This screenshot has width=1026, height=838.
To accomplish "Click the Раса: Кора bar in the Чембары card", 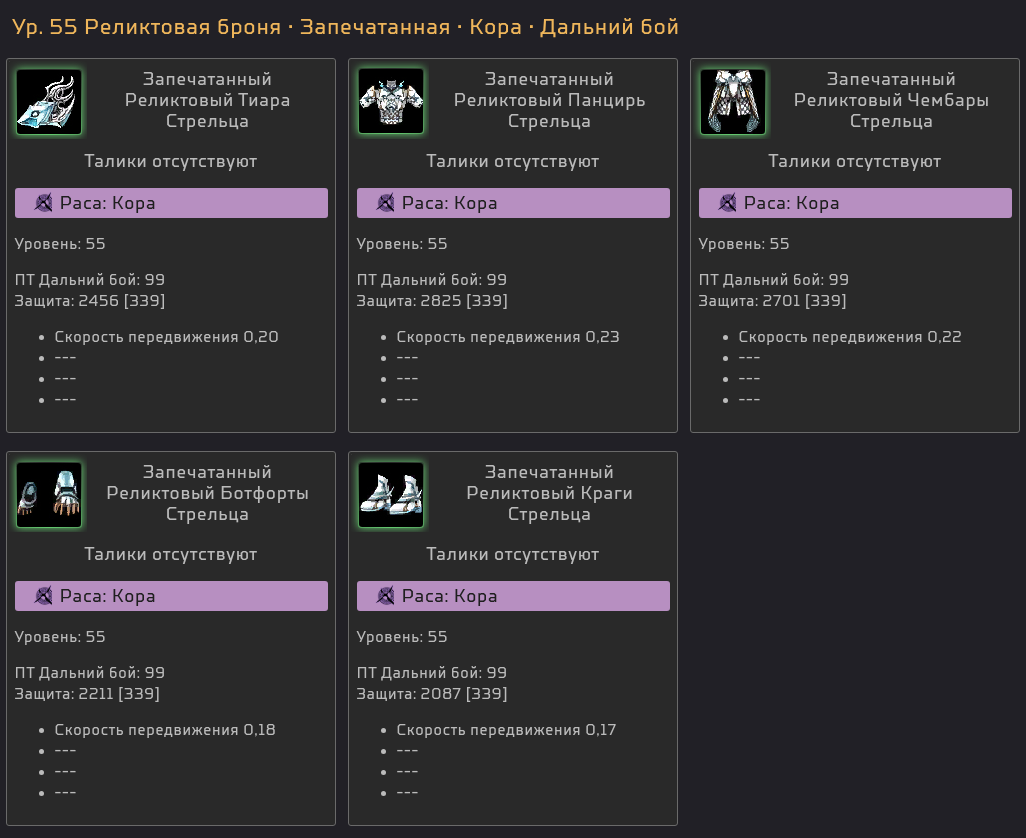I will [x=855, y=203].
